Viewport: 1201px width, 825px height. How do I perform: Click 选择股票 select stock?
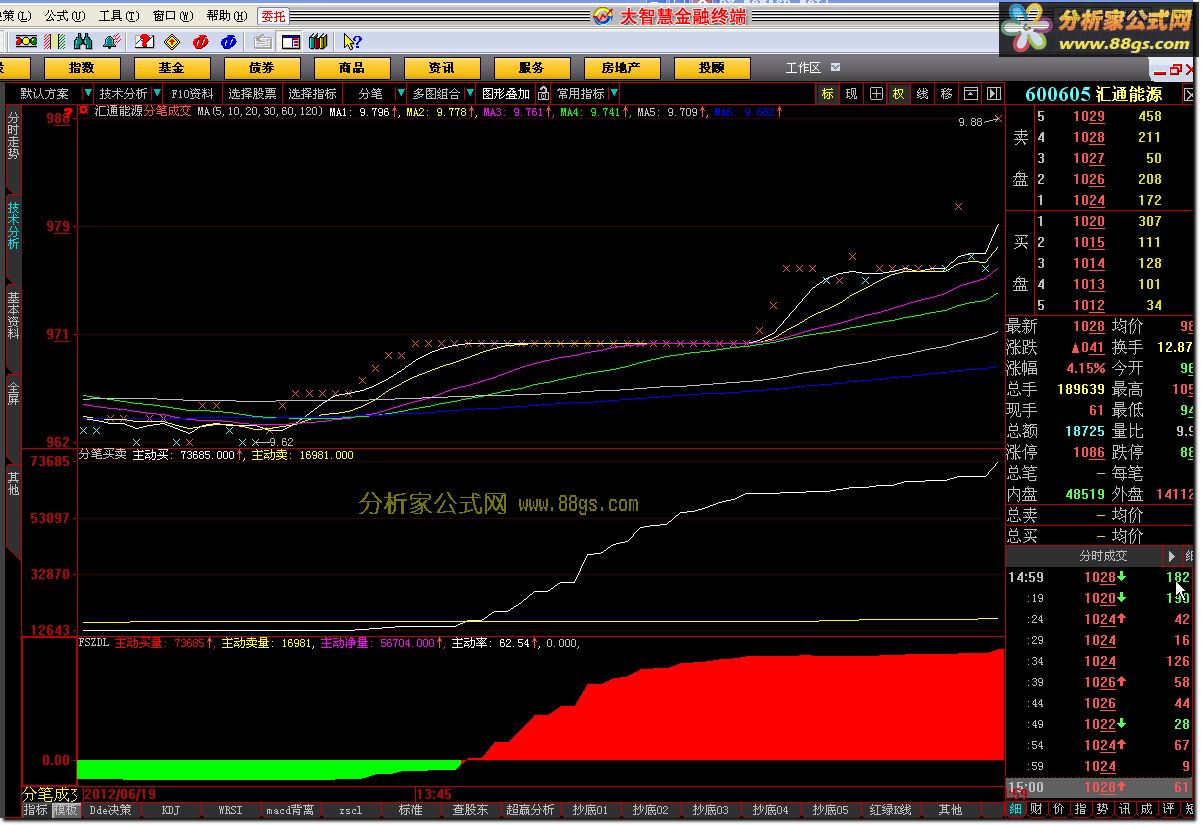click(252, 93)
